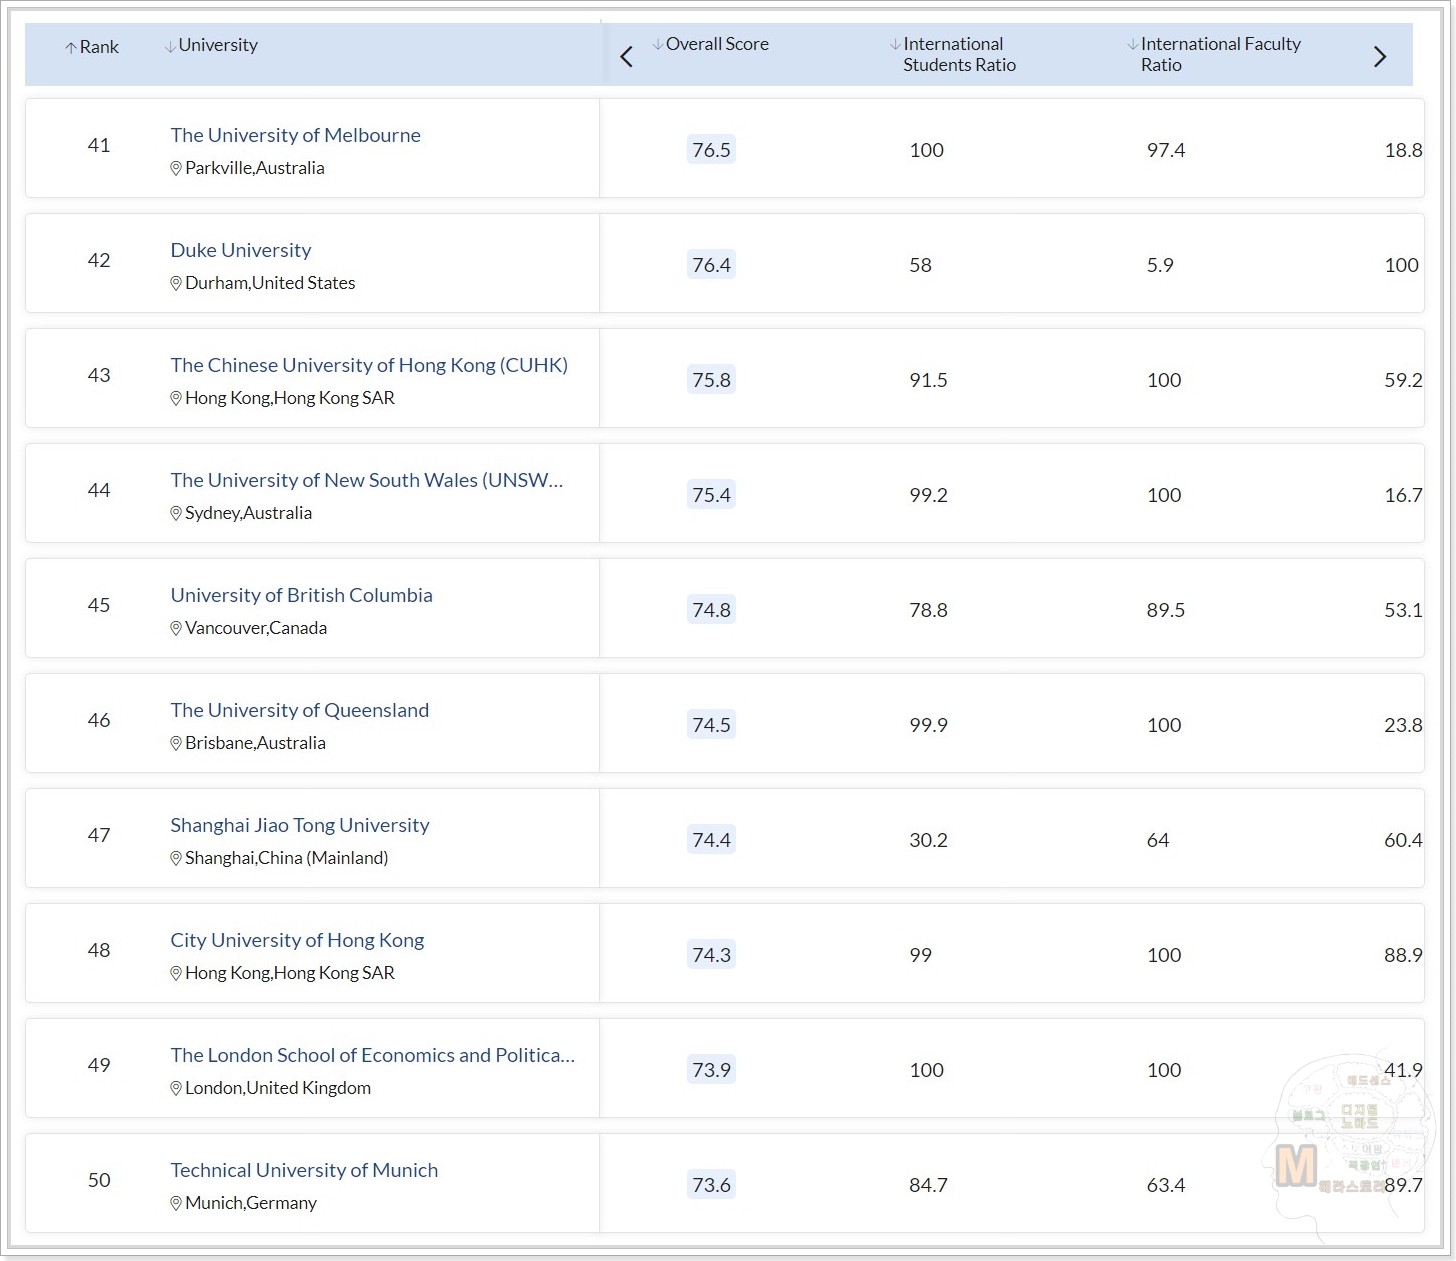Open City University of Hong Kong link
This screenshot has width=1456, height=1261.
tap(297, 940)
